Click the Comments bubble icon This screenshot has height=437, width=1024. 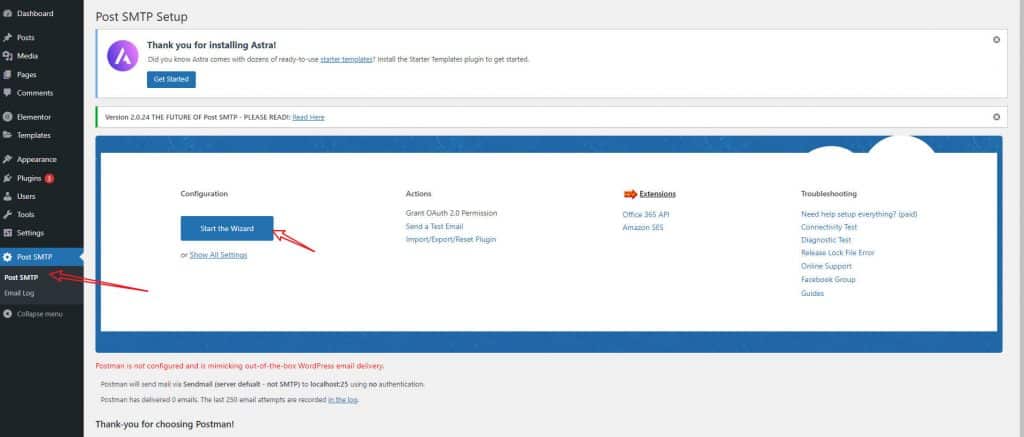point(8,93)
